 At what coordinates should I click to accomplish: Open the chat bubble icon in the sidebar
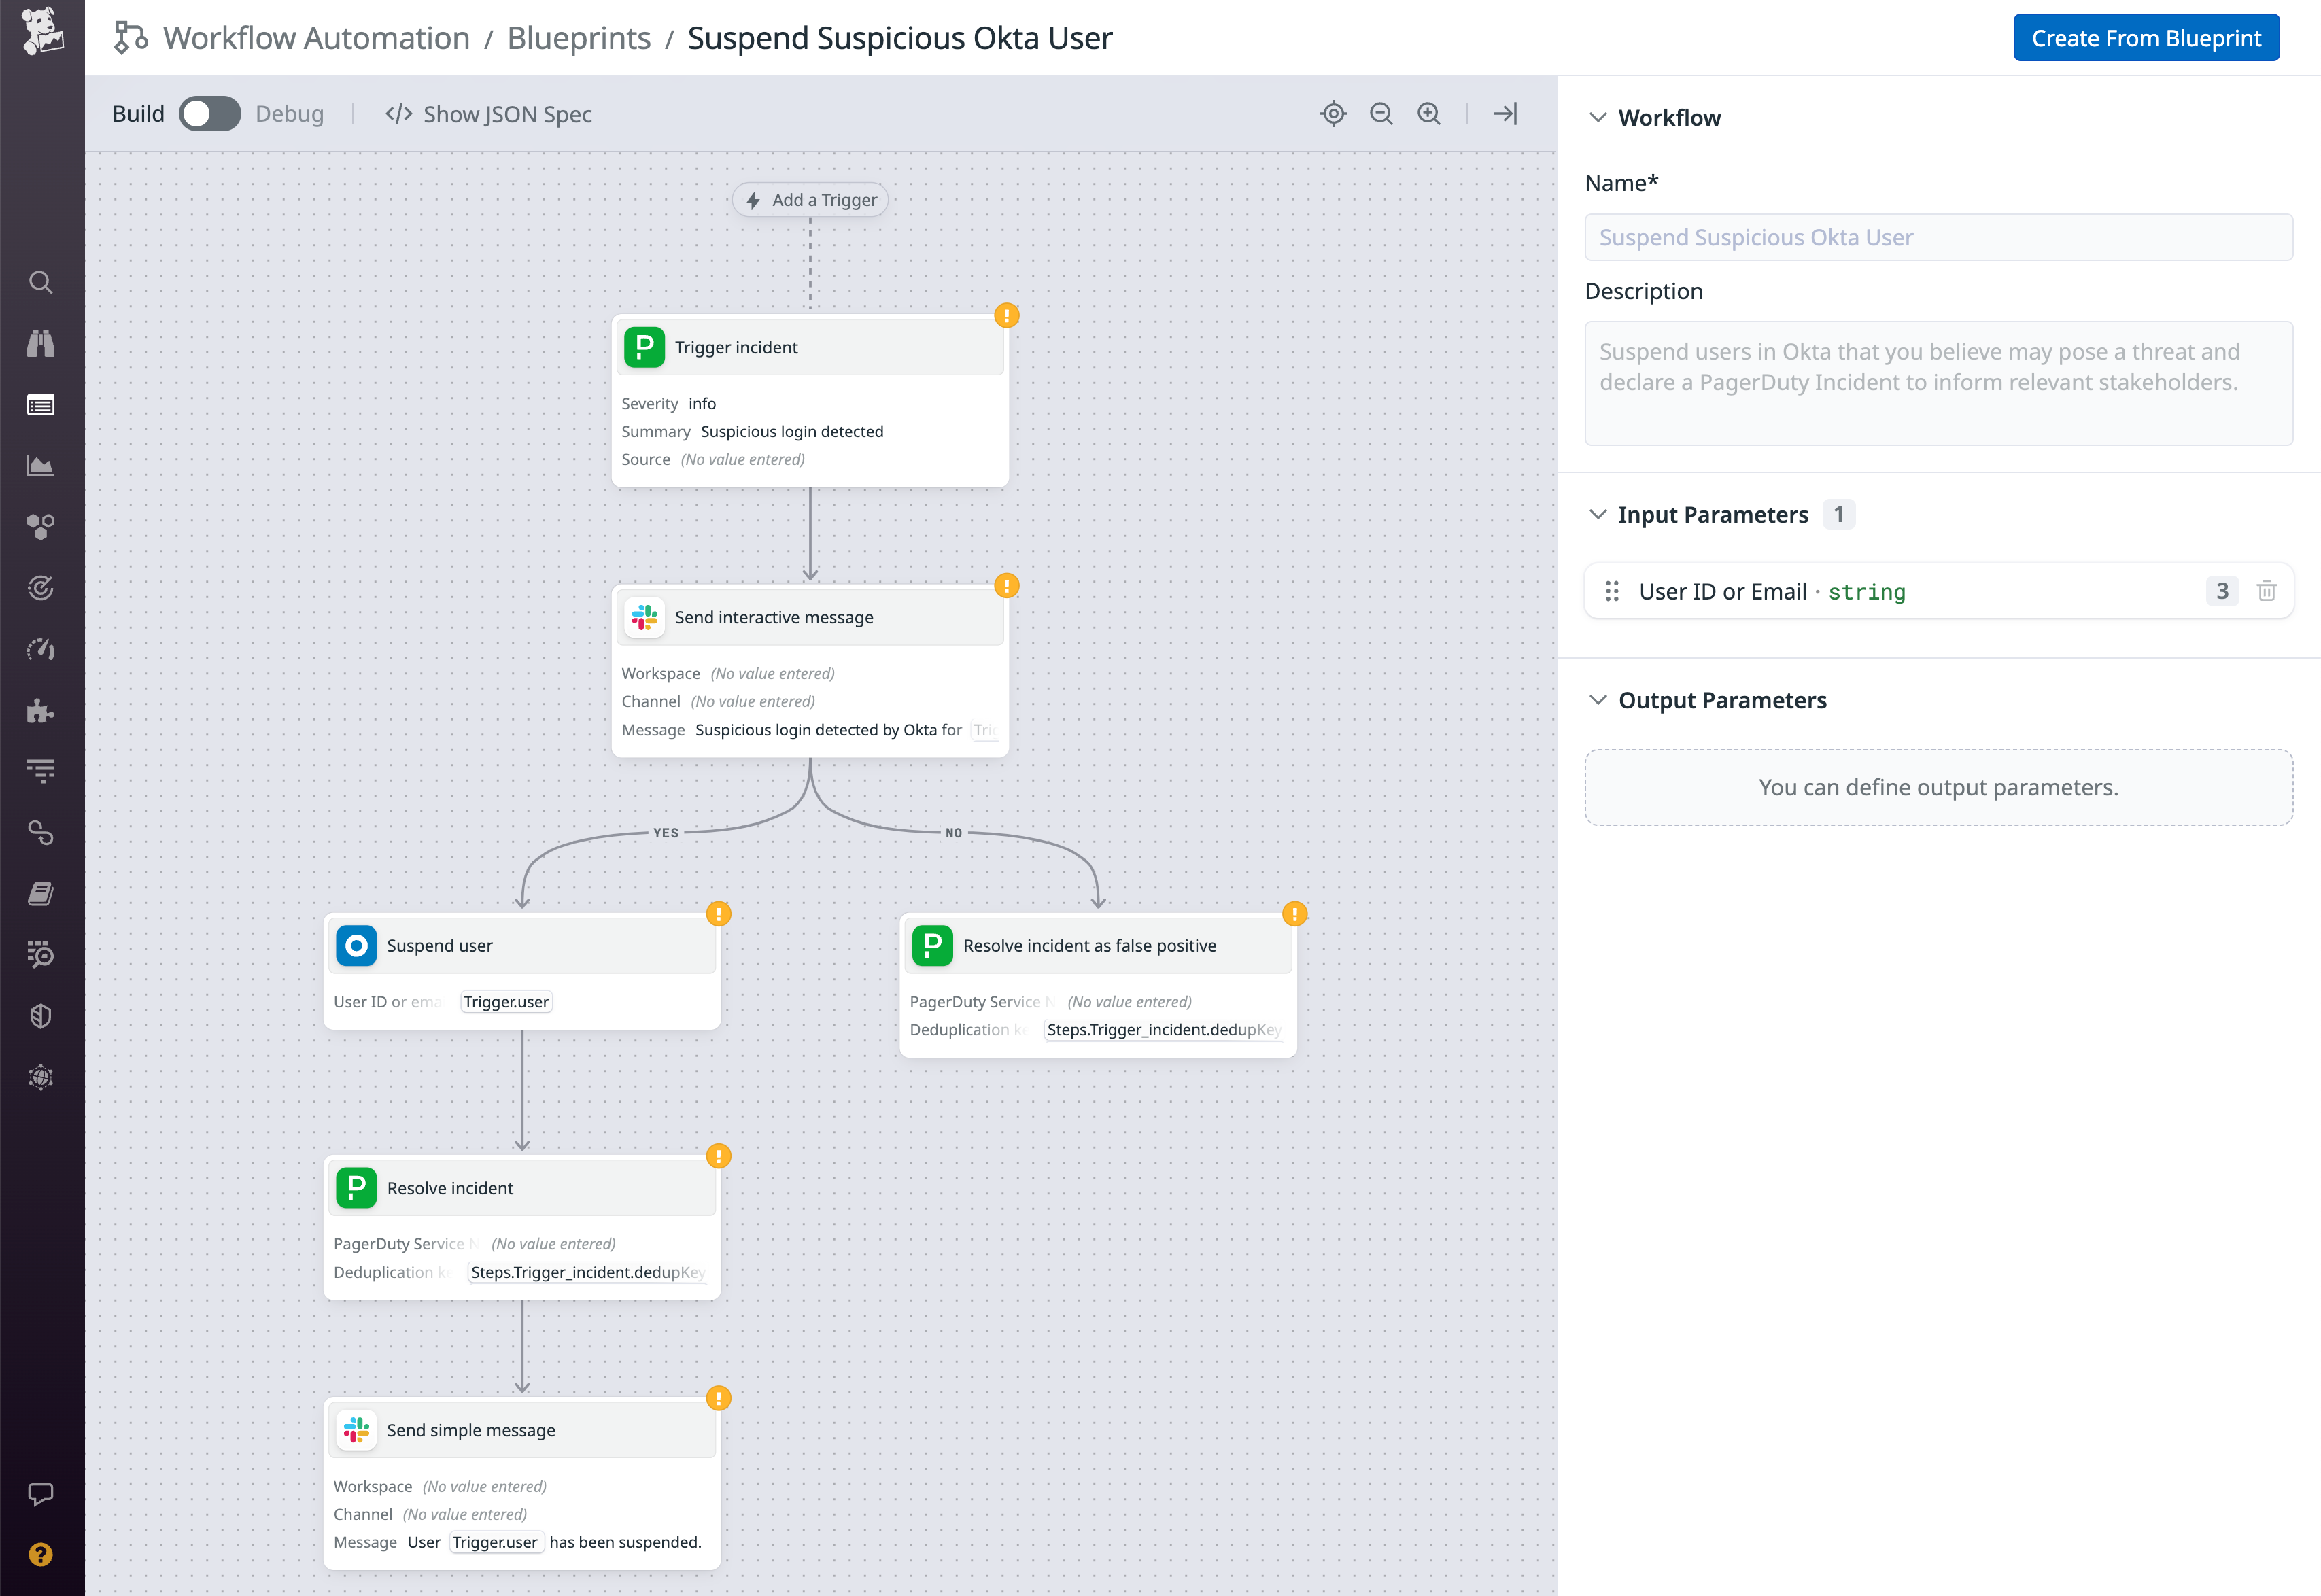tap(41, 1494)
